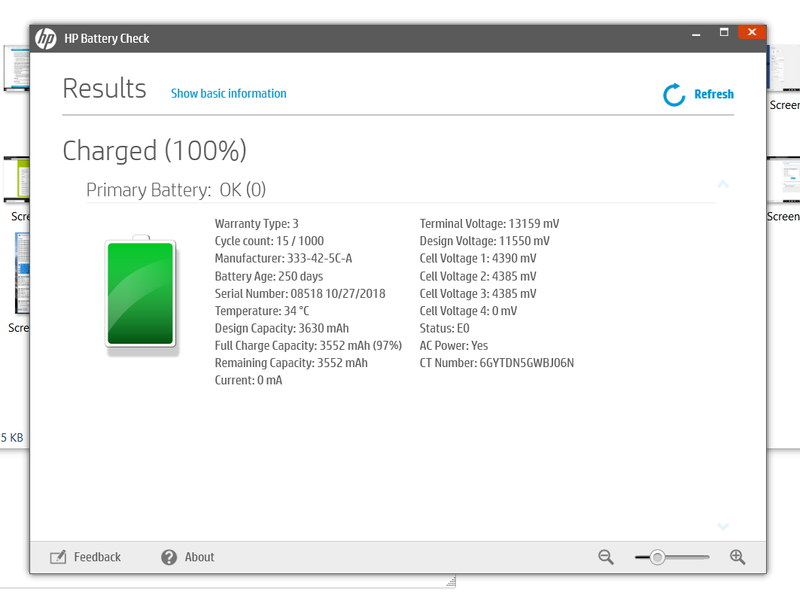This screenshot has width=800, height=598.
Task: Zoom out with minus magnifier icon
Action: (606, 557)
